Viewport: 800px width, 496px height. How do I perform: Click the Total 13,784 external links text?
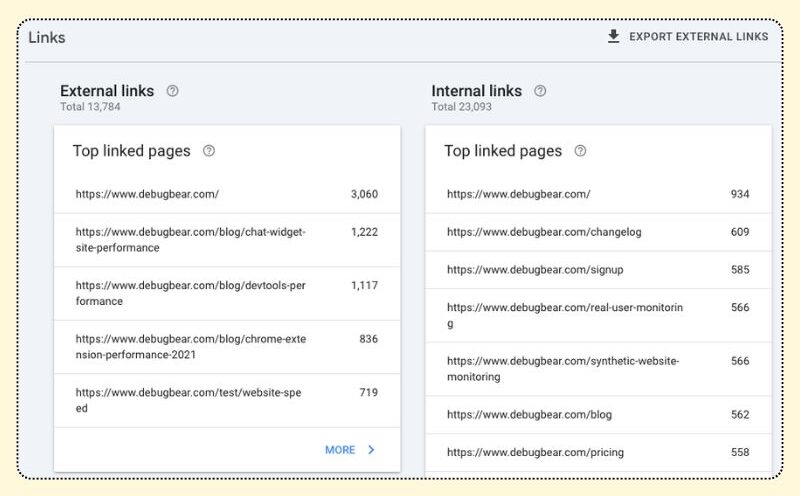[90, 107]
